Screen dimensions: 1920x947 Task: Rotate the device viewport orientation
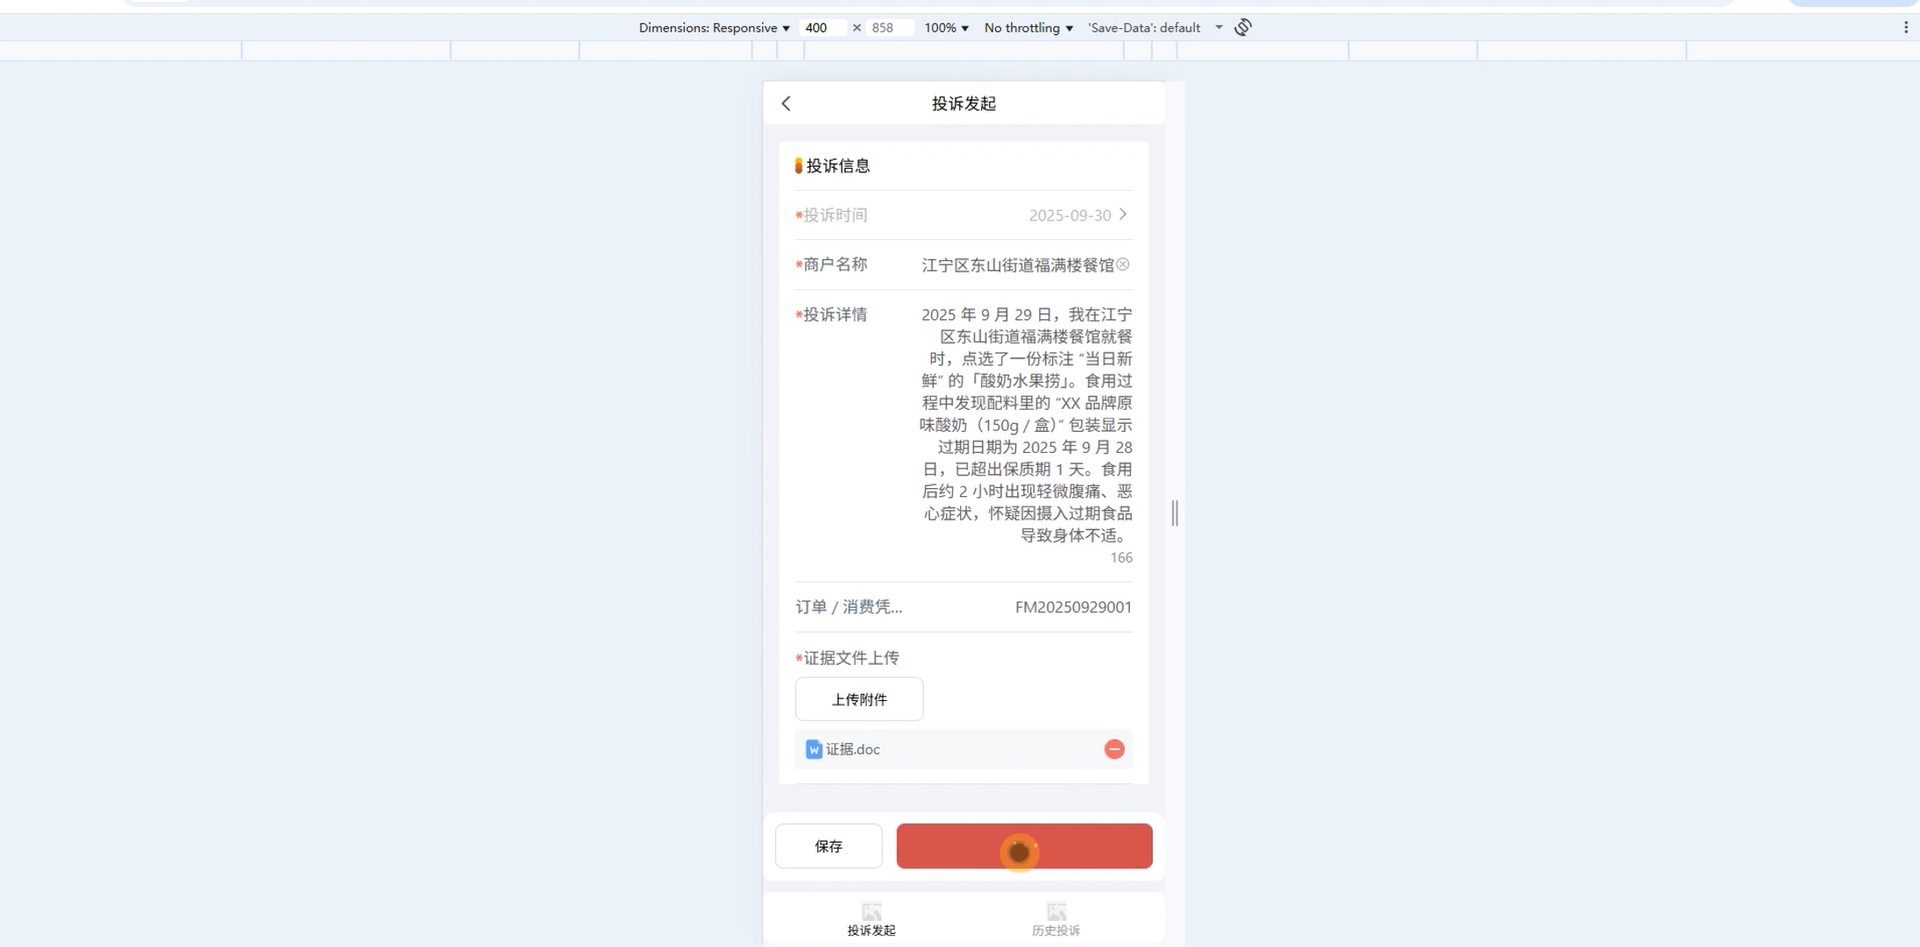(1243, 27)
